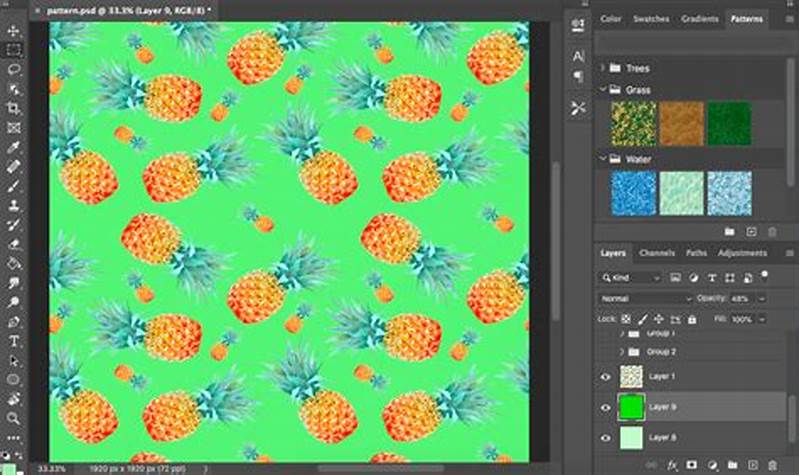
Task: Select the Frame tool
Action: (x=14, y=128)
